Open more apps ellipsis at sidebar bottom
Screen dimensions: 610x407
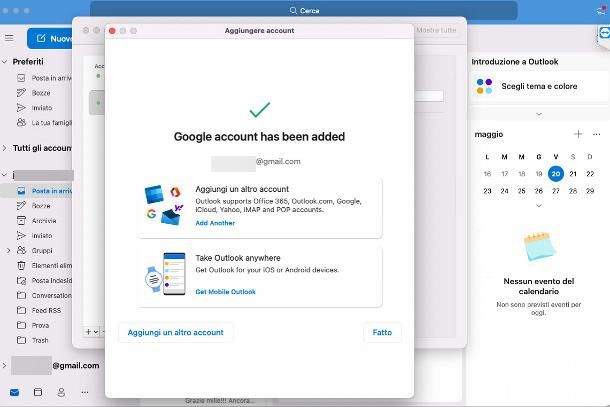pyautogui.click(x=85, y=392)
